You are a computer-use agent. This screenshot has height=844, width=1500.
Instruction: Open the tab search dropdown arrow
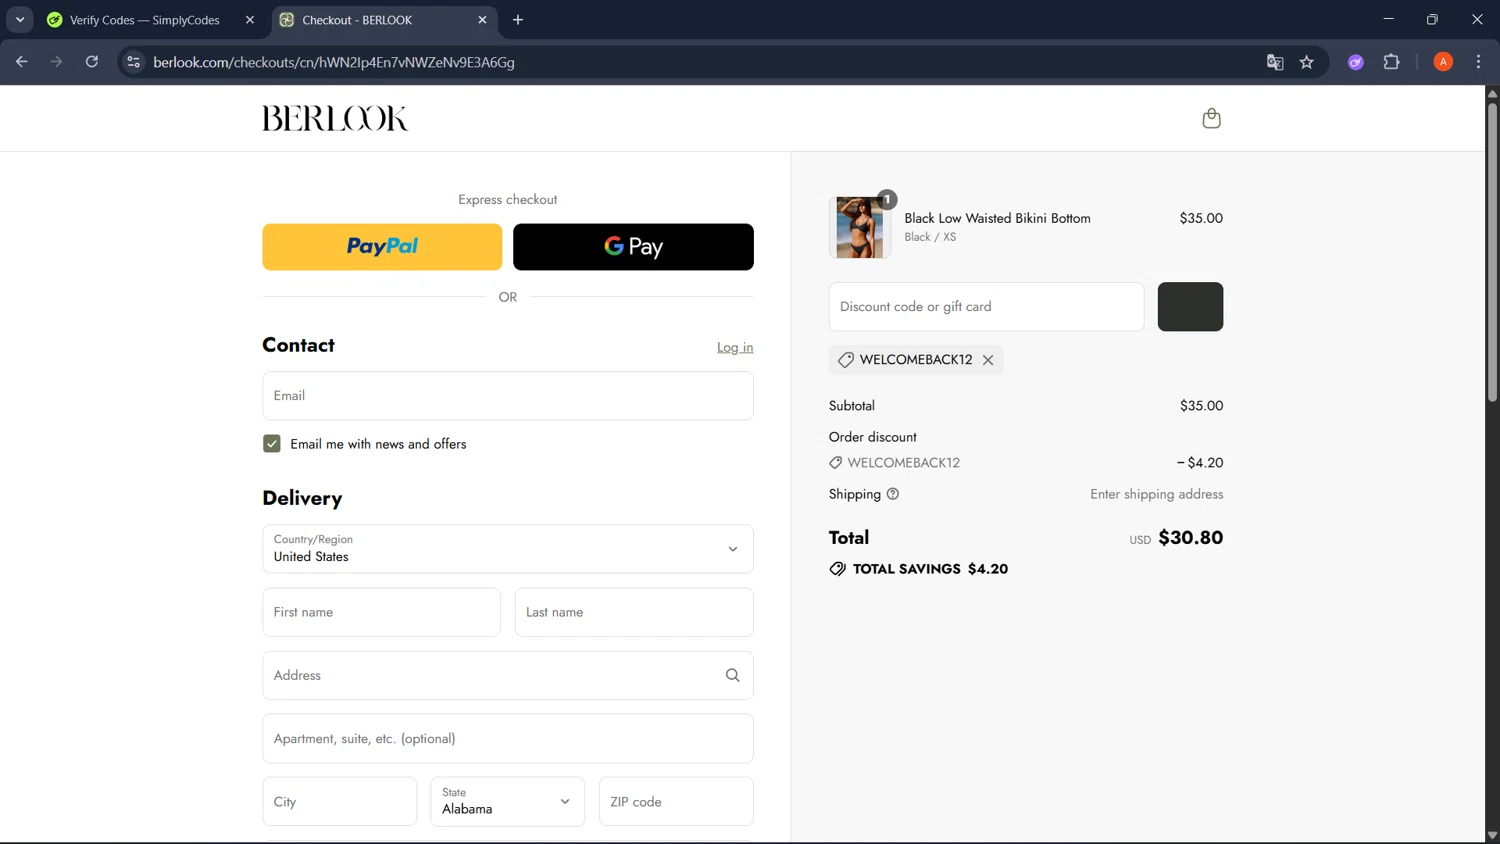point(20,20)
